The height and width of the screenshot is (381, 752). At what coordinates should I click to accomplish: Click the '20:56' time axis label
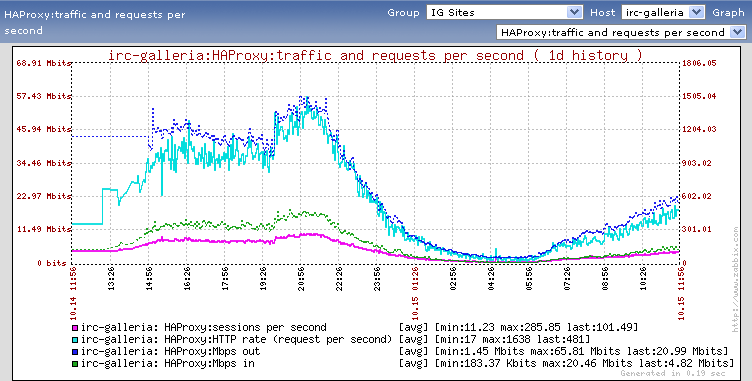[x=301, y=279]
